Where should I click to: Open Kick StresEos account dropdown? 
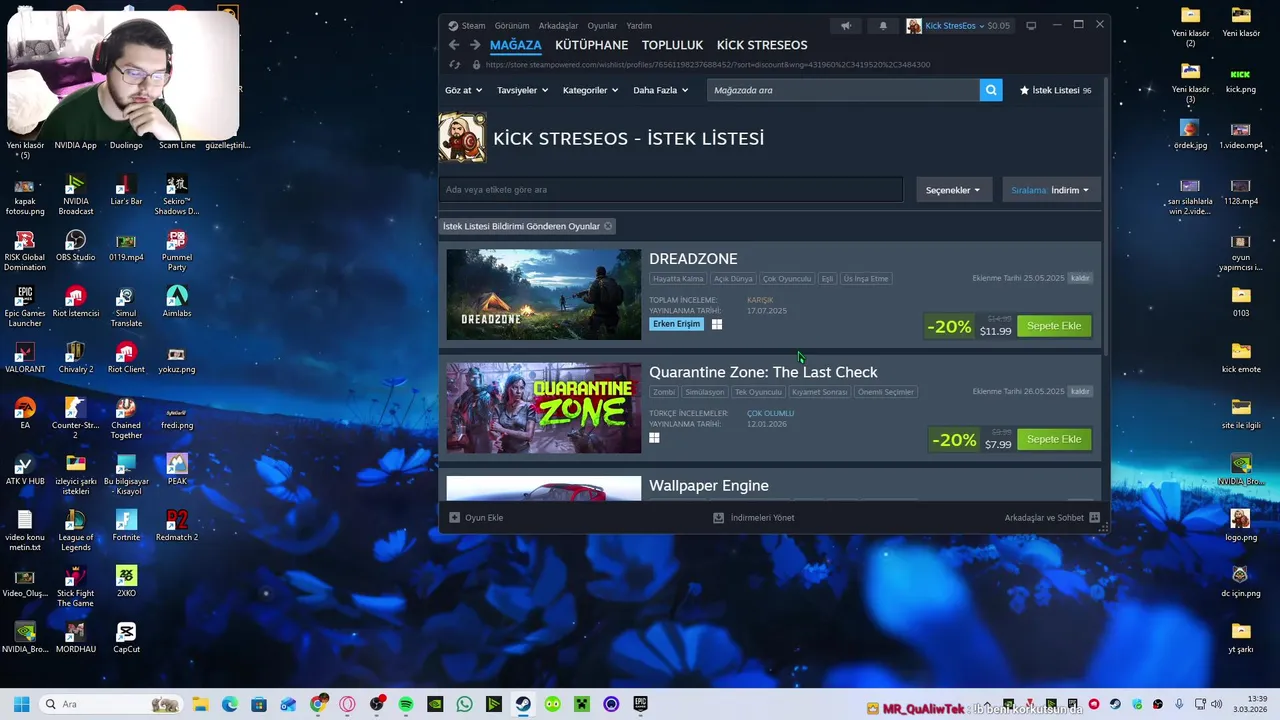(x=958, y=26)
